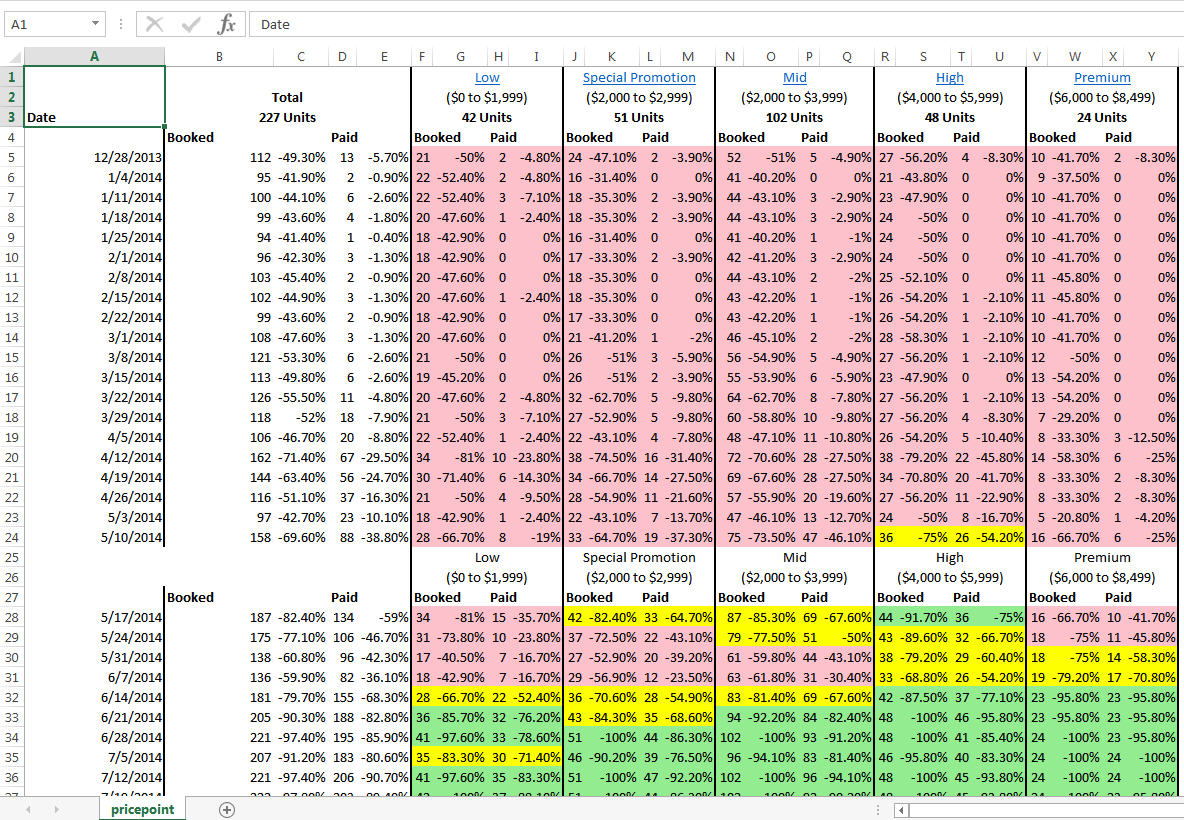Click the "Mid" hyperlink
The image size is (1184, 820).
pos(795,77)
